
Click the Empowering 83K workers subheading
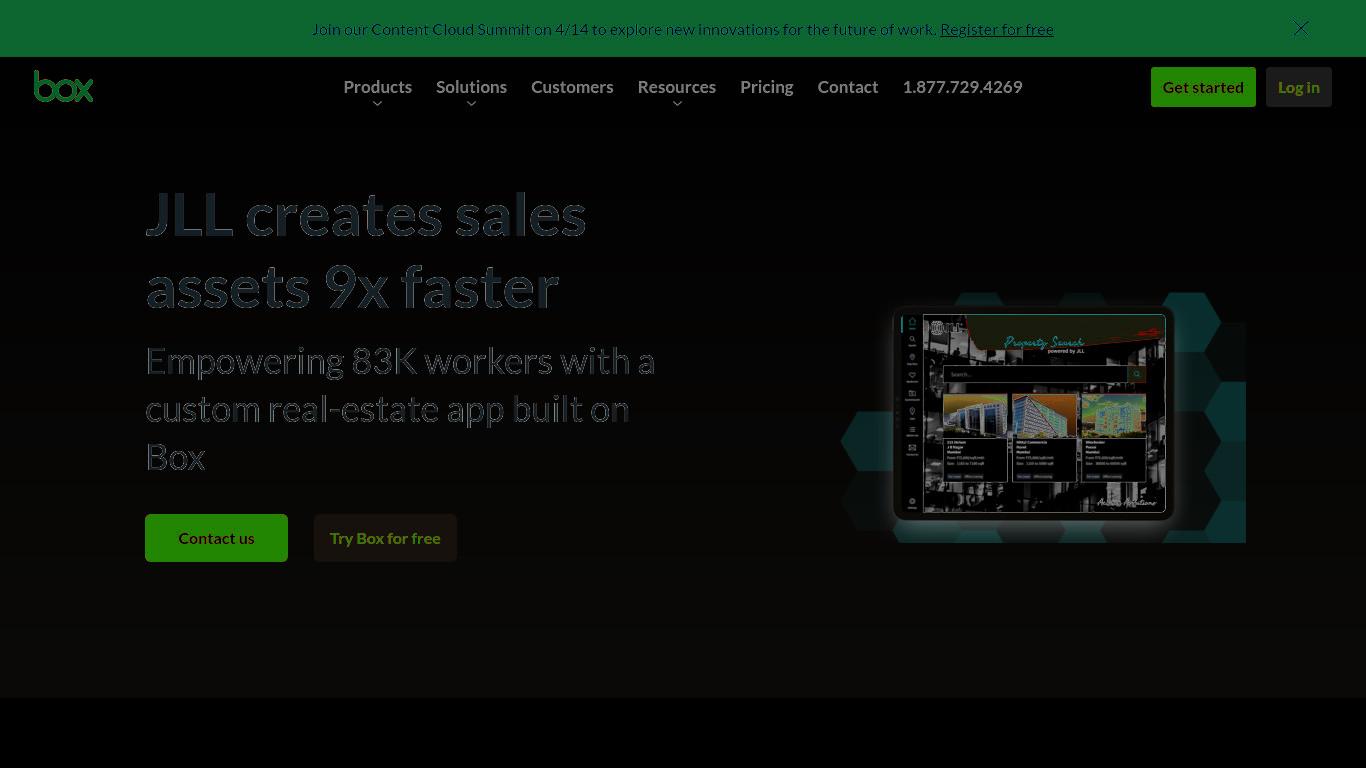[400, 408]
